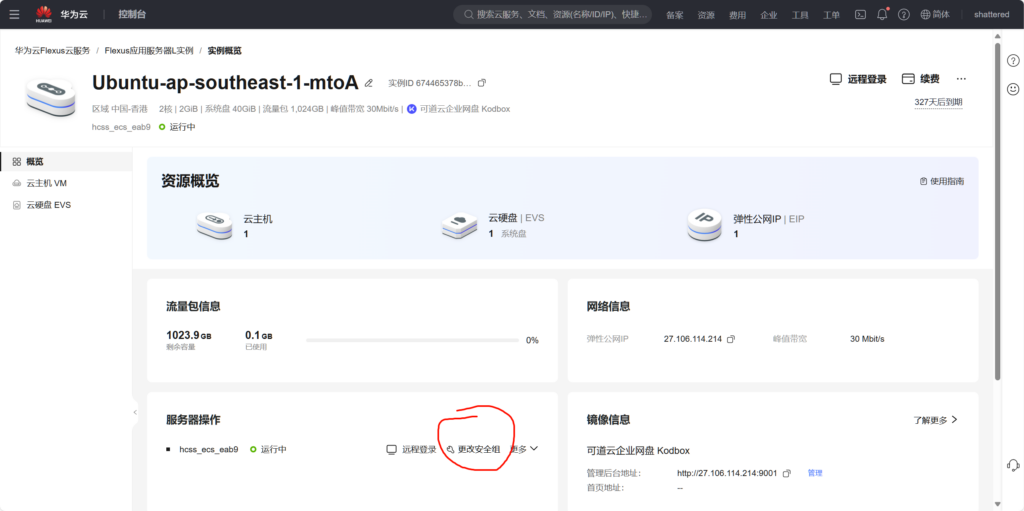
Task: Click the smiley feedback icon on right edge
Action: (1012, 89)
